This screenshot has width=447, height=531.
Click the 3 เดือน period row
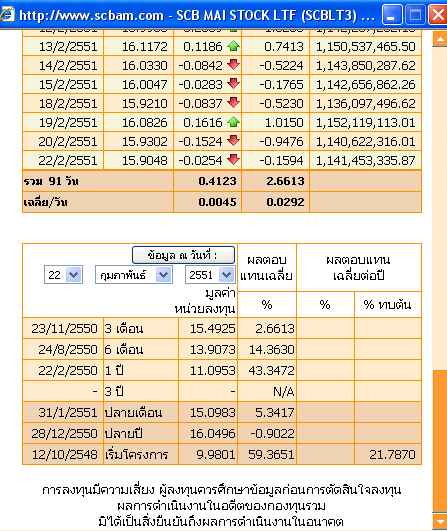tap(222, 328)
